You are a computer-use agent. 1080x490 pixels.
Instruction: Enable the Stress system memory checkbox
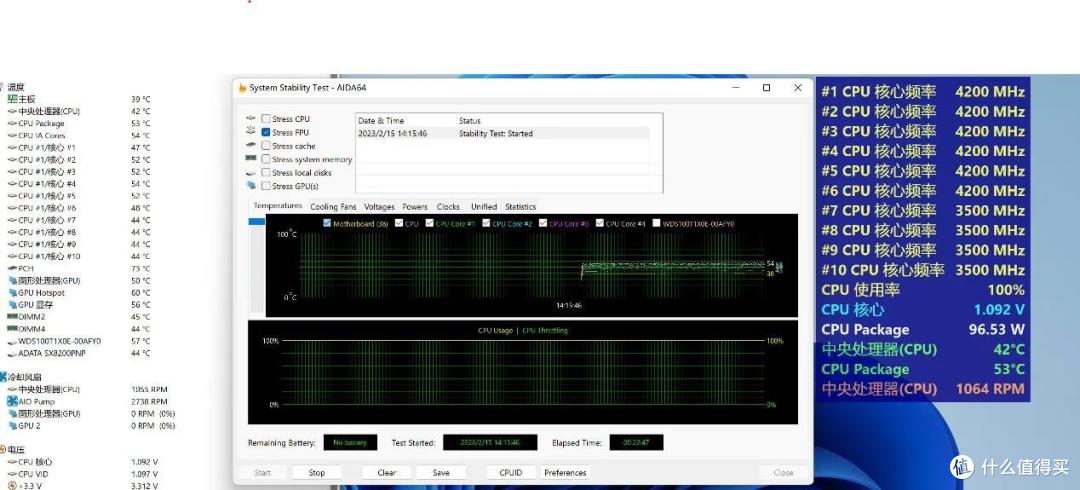[266, 159]
